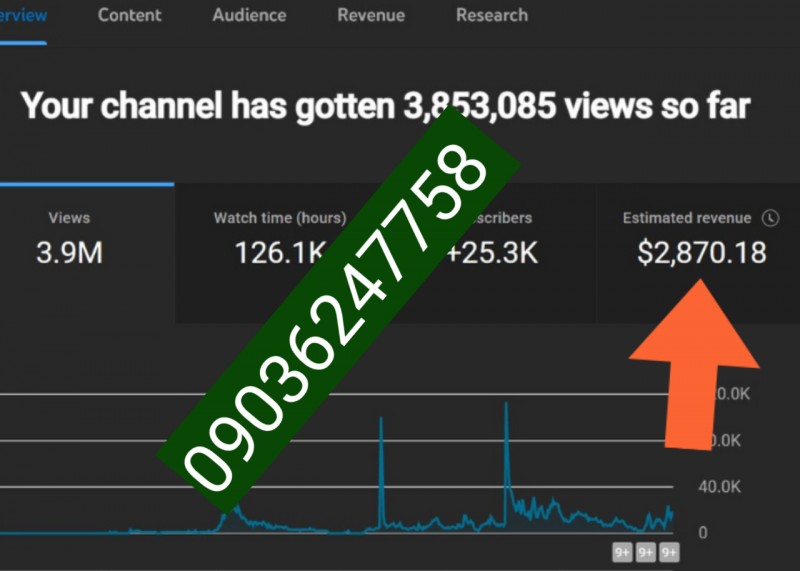Click the middle 9+ video marker
The width and height of the screenshot is (800, 571).
(645, 552)
